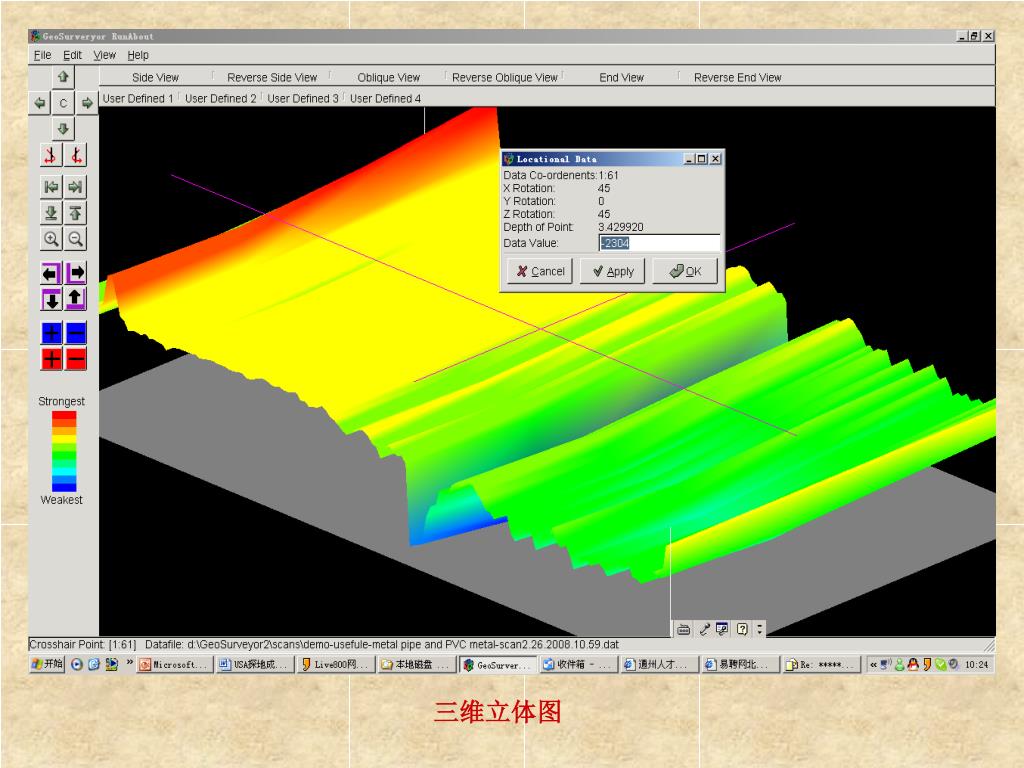Click the pen tool icon in floating toolbar
This screenshot has height=768, width=1024.
[x=703, y=629]
